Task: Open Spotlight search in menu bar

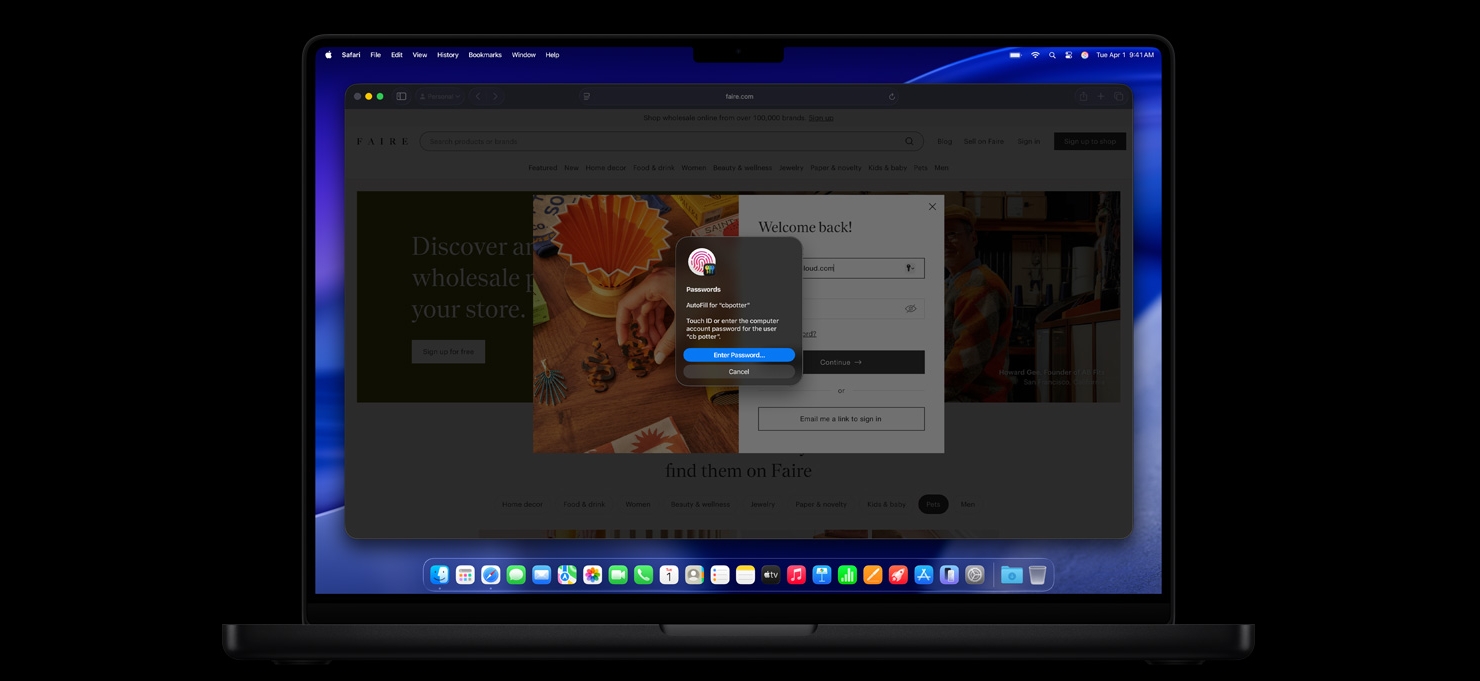Action: [x=1052, y=55]
